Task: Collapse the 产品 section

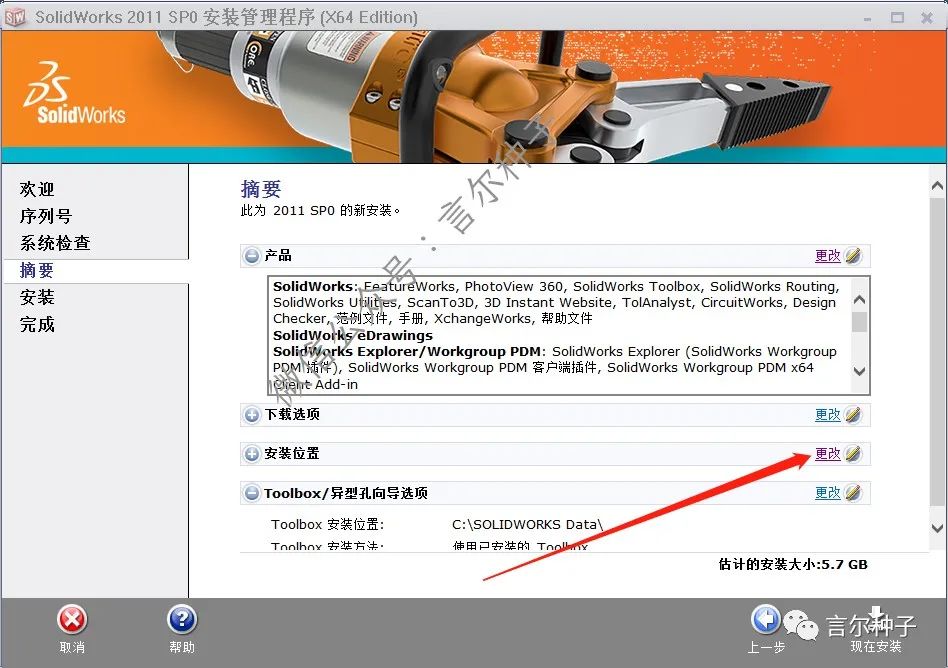Action: click(252, 256)
